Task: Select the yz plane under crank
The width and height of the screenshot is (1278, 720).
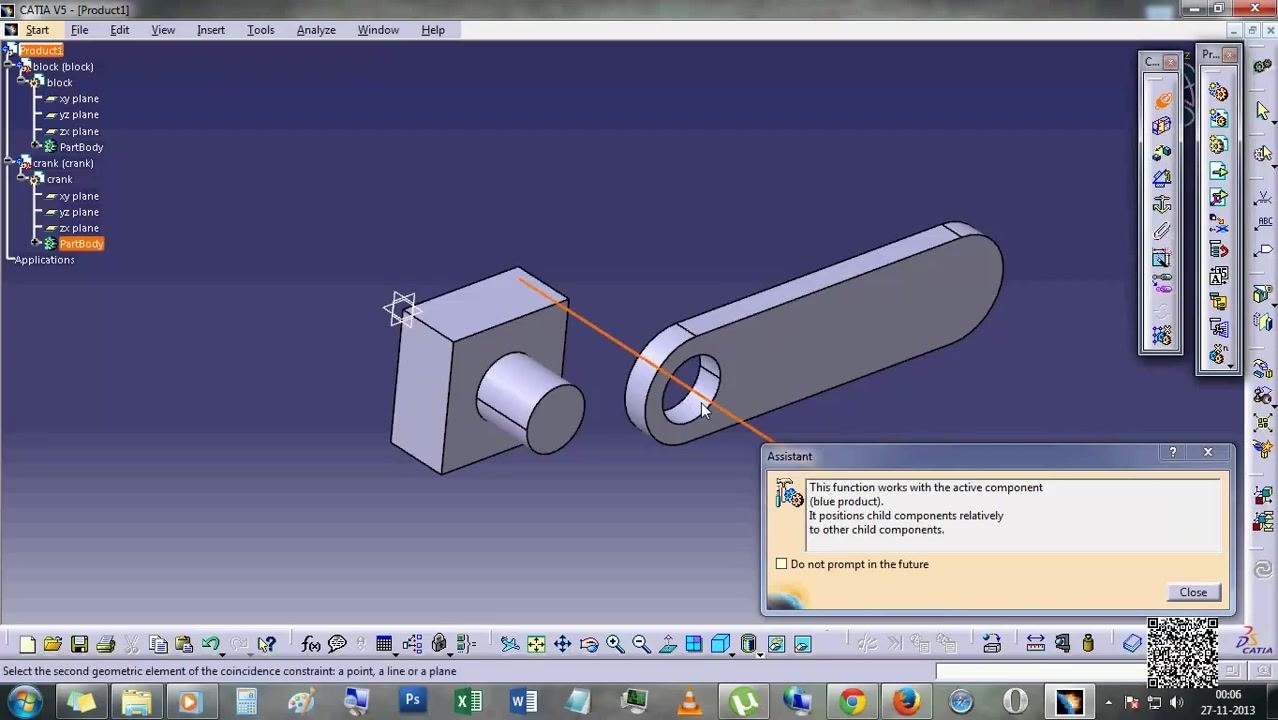Action: click(x=79, y=212)
